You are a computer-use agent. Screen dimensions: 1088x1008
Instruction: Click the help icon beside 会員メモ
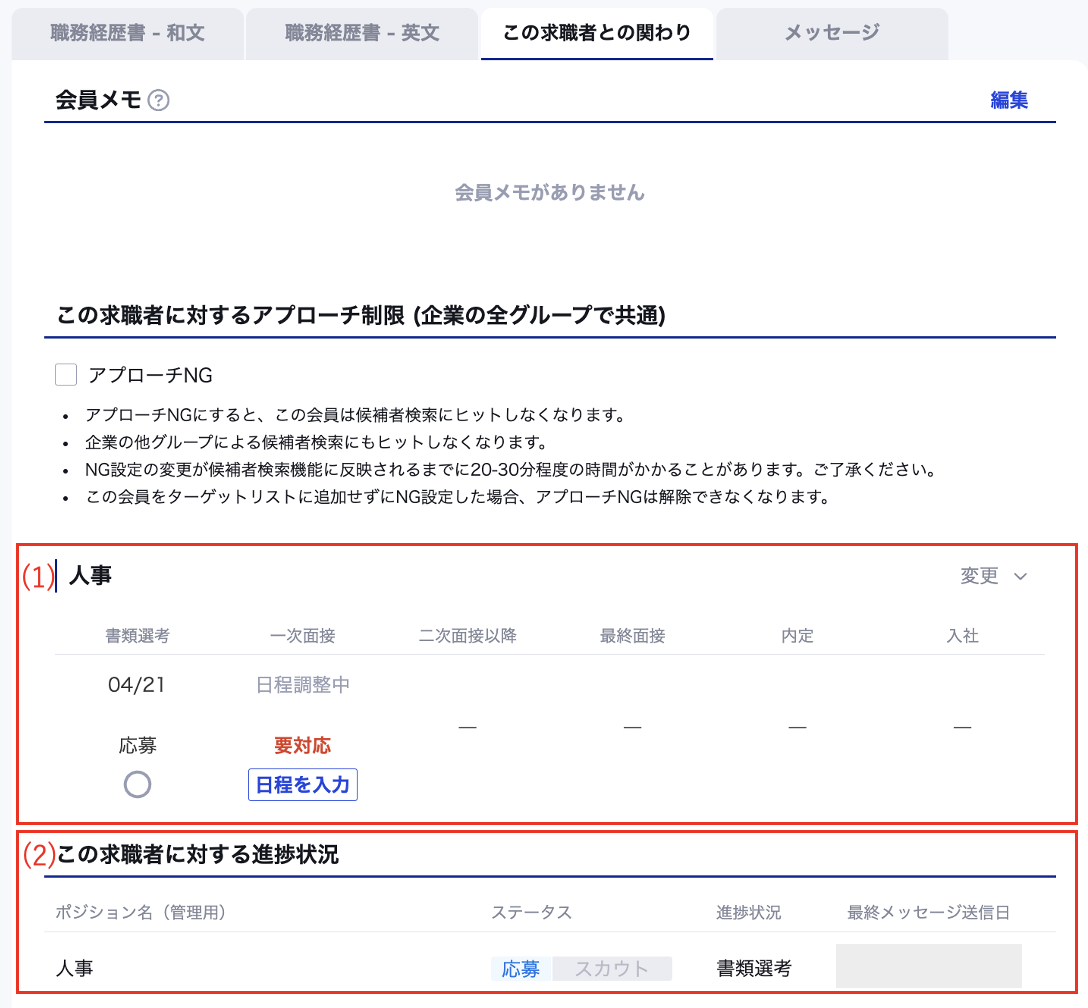(x=158, y=101)
